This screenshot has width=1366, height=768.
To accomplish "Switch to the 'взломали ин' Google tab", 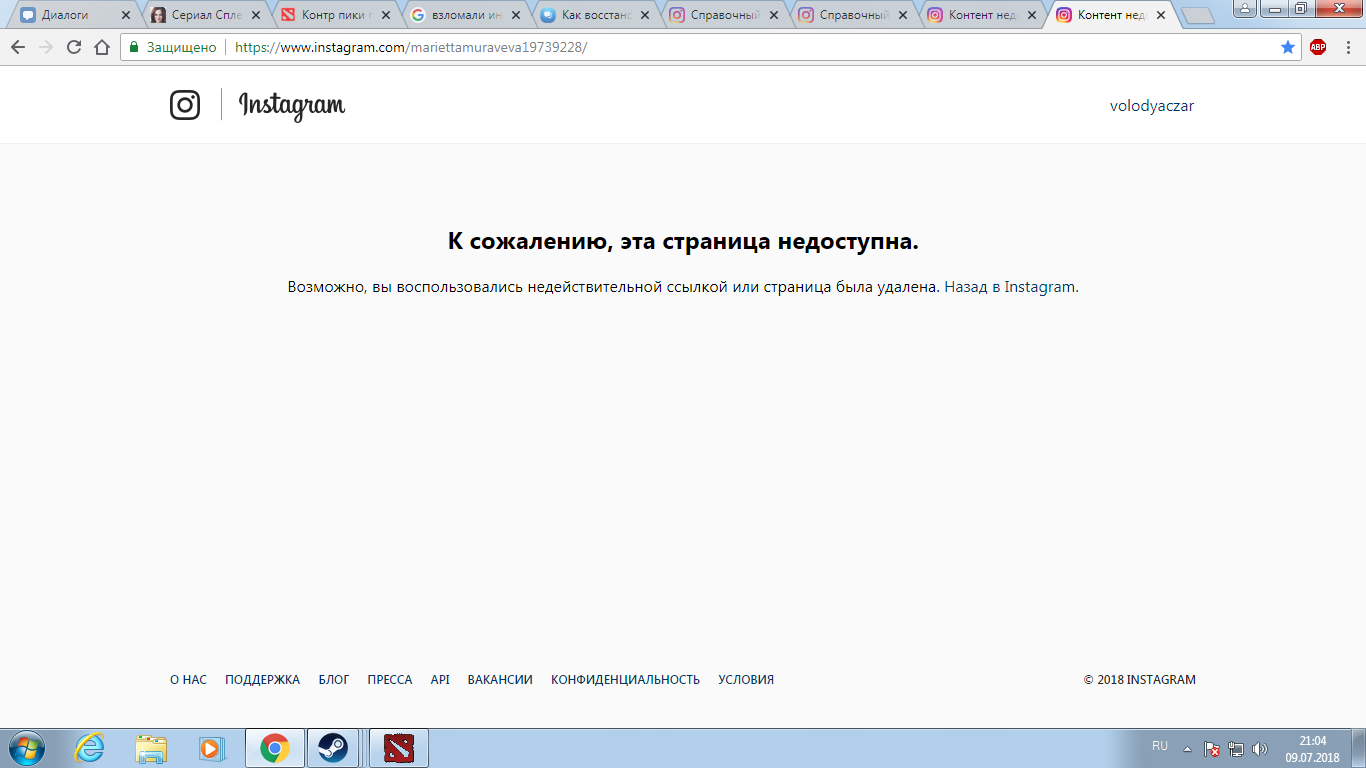I will tap(466, 15).
